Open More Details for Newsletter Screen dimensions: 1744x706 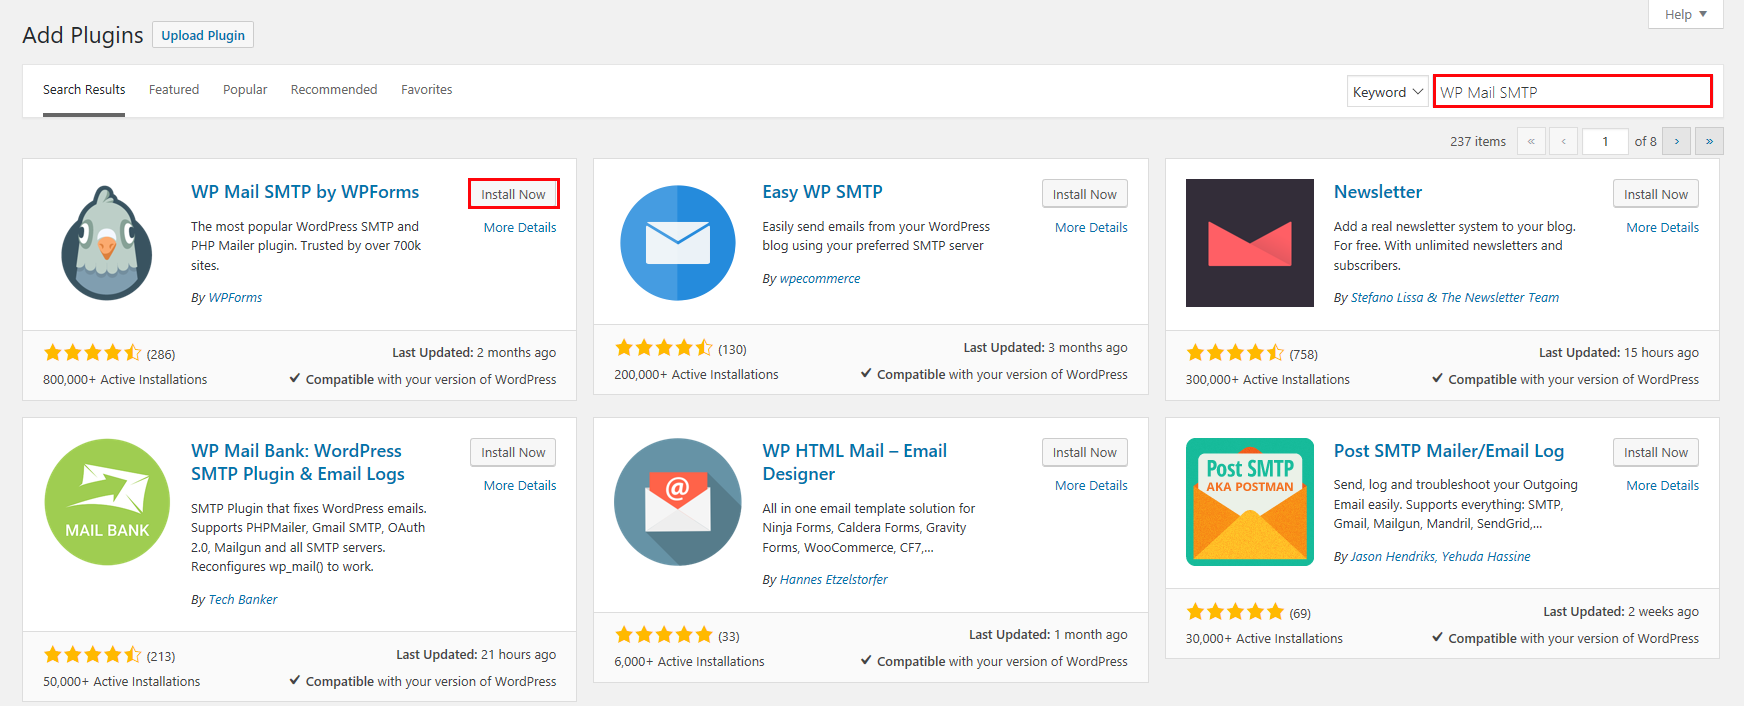[1662, 228]
